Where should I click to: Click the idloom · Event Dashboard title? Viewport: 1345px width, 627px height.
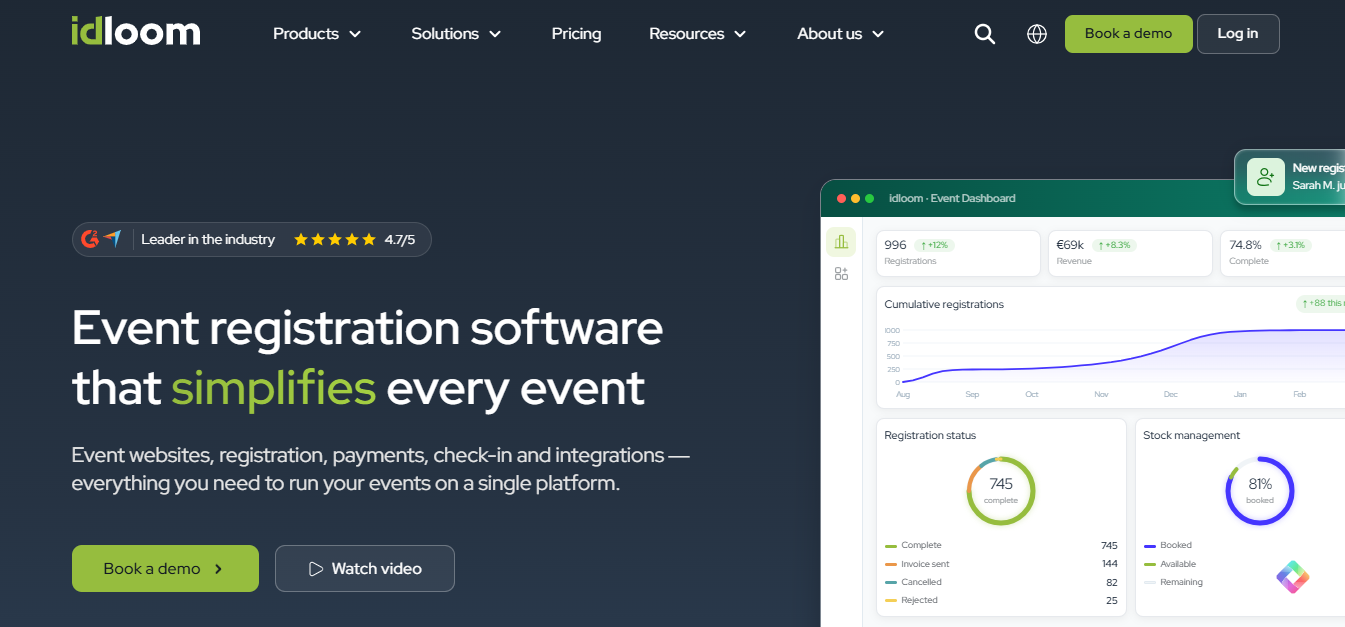tap(952, 198)
